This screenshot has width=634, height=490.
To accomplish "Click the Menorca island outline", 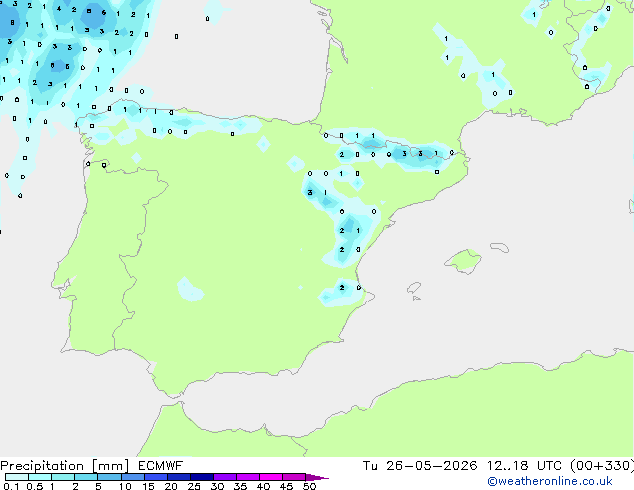I will coord(500,247).
